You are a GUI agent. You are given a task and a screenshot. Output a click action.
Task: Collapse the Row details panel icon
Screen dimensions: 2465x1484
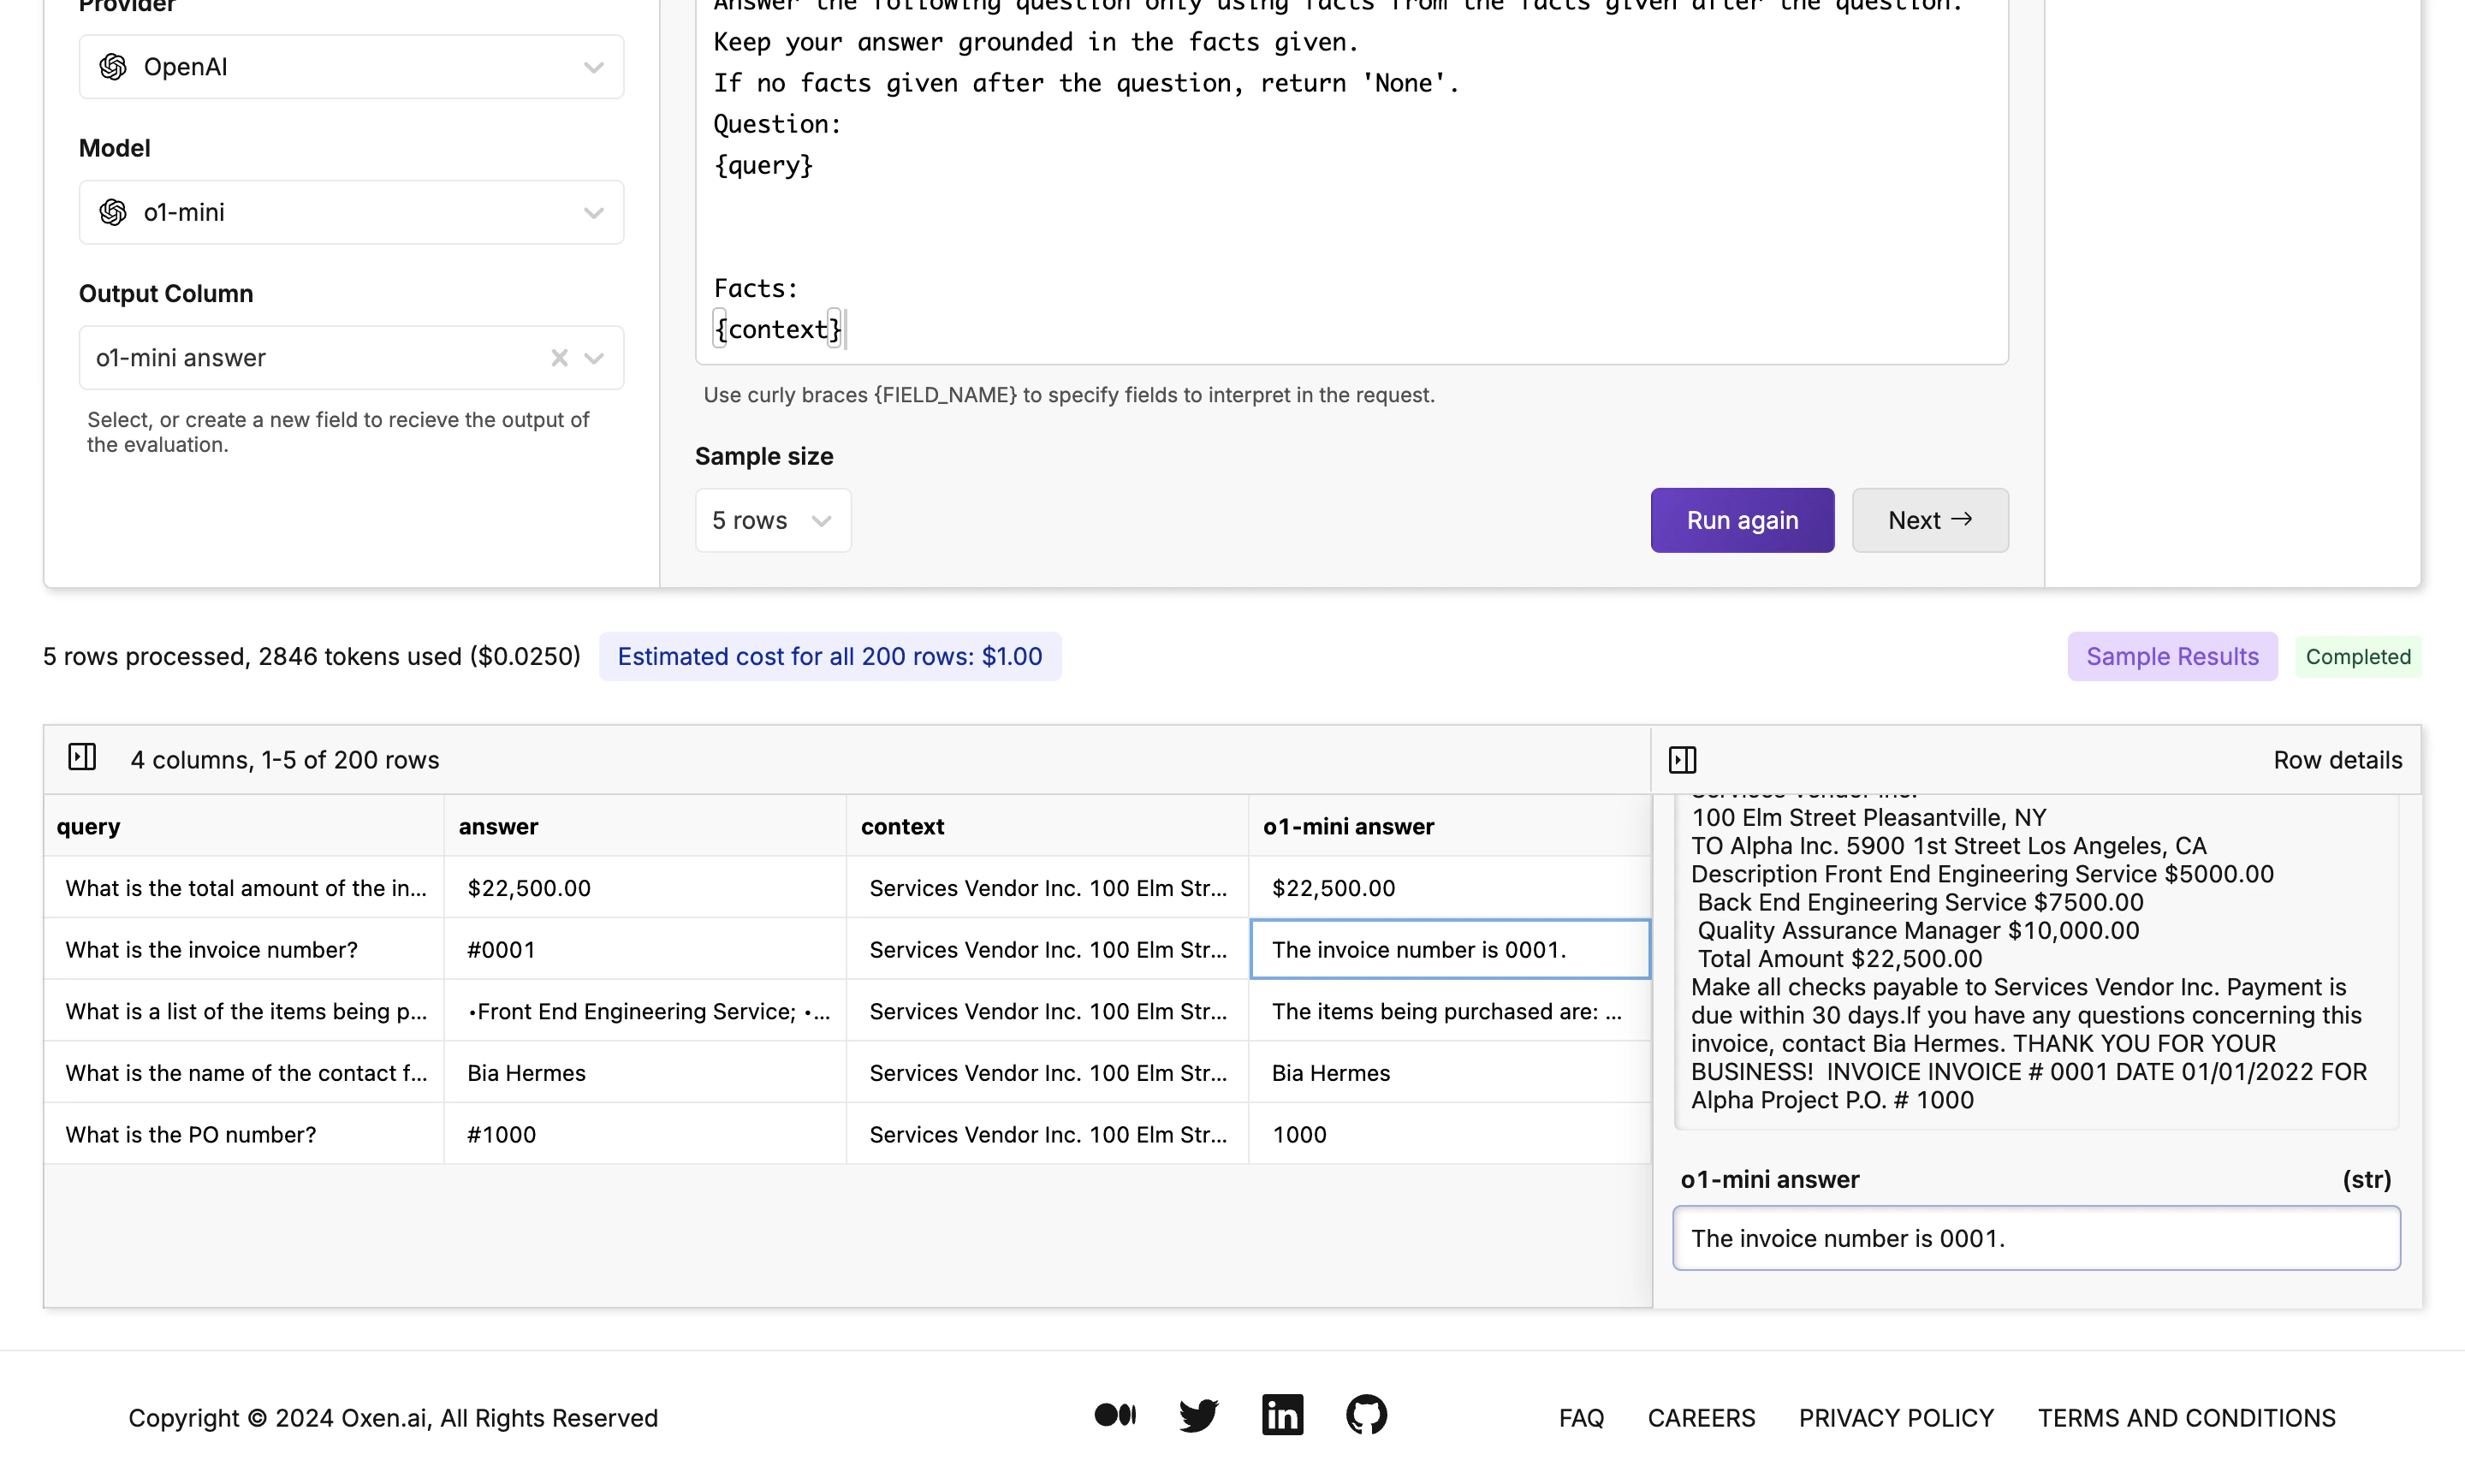coord(1683,760)
